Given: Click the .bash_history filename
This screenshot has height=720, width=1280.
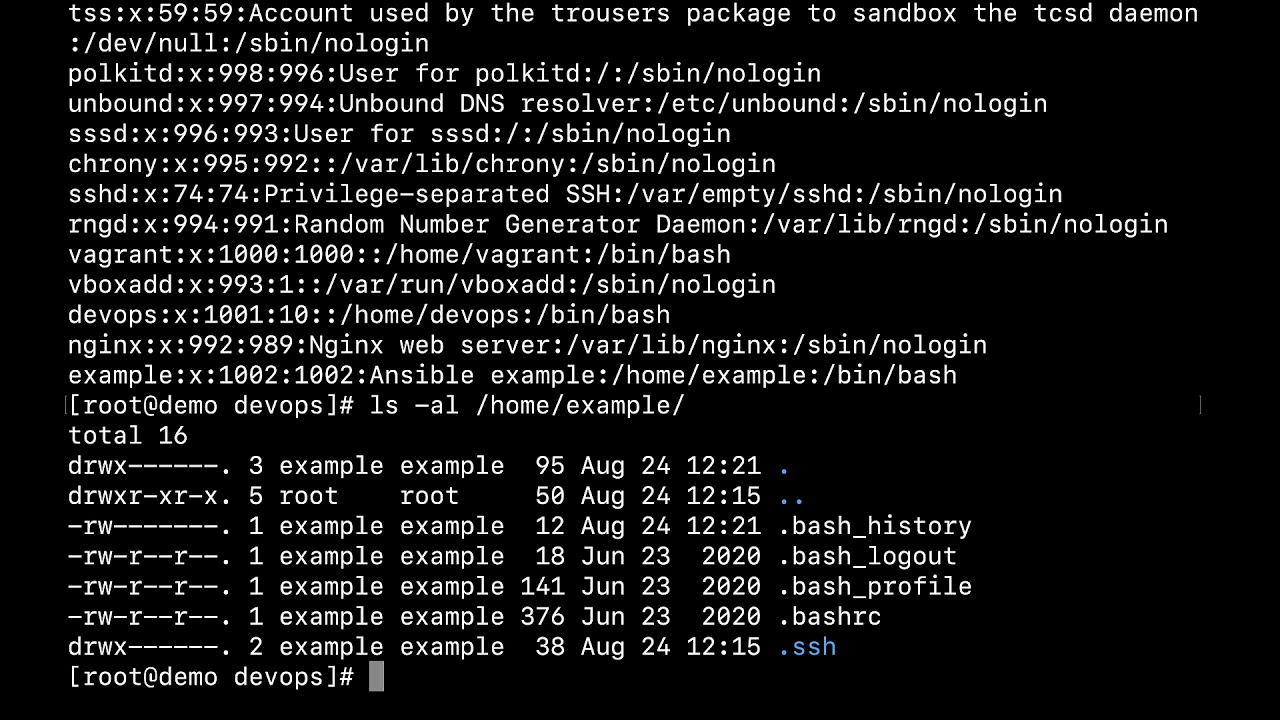Looking at the screenshot, I should tap(874, 526).
